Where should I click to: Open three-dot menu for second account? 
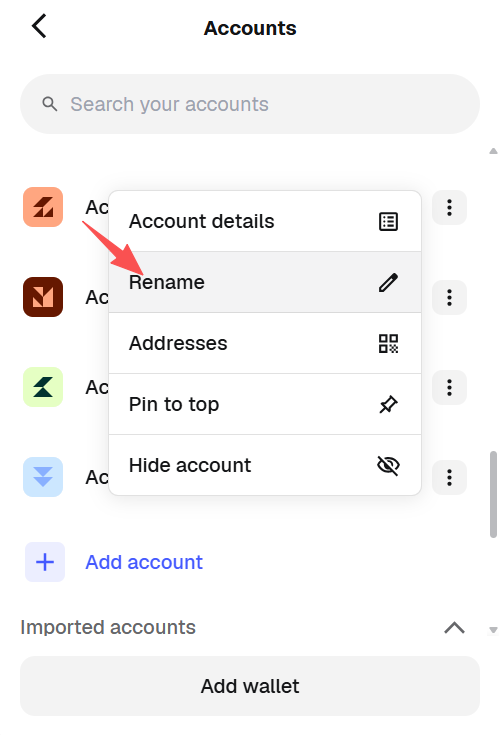click(449, 298)
